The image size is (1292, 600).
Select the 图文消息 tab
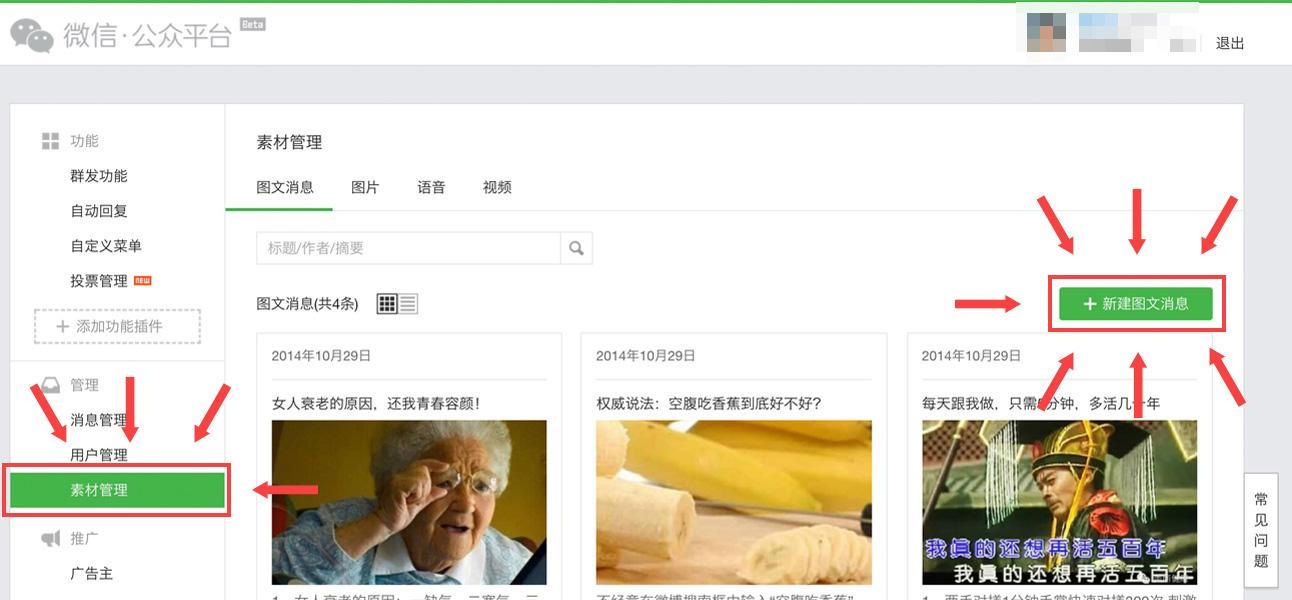tap(285, 187)
